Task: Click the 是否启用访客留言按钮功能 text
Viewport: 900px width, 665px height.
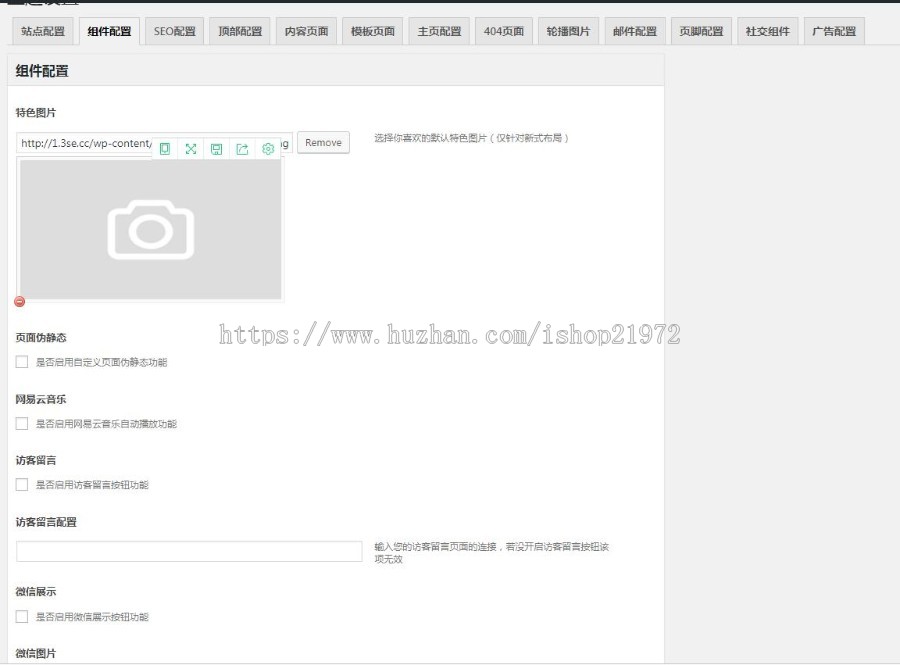Action: point(92,485)
